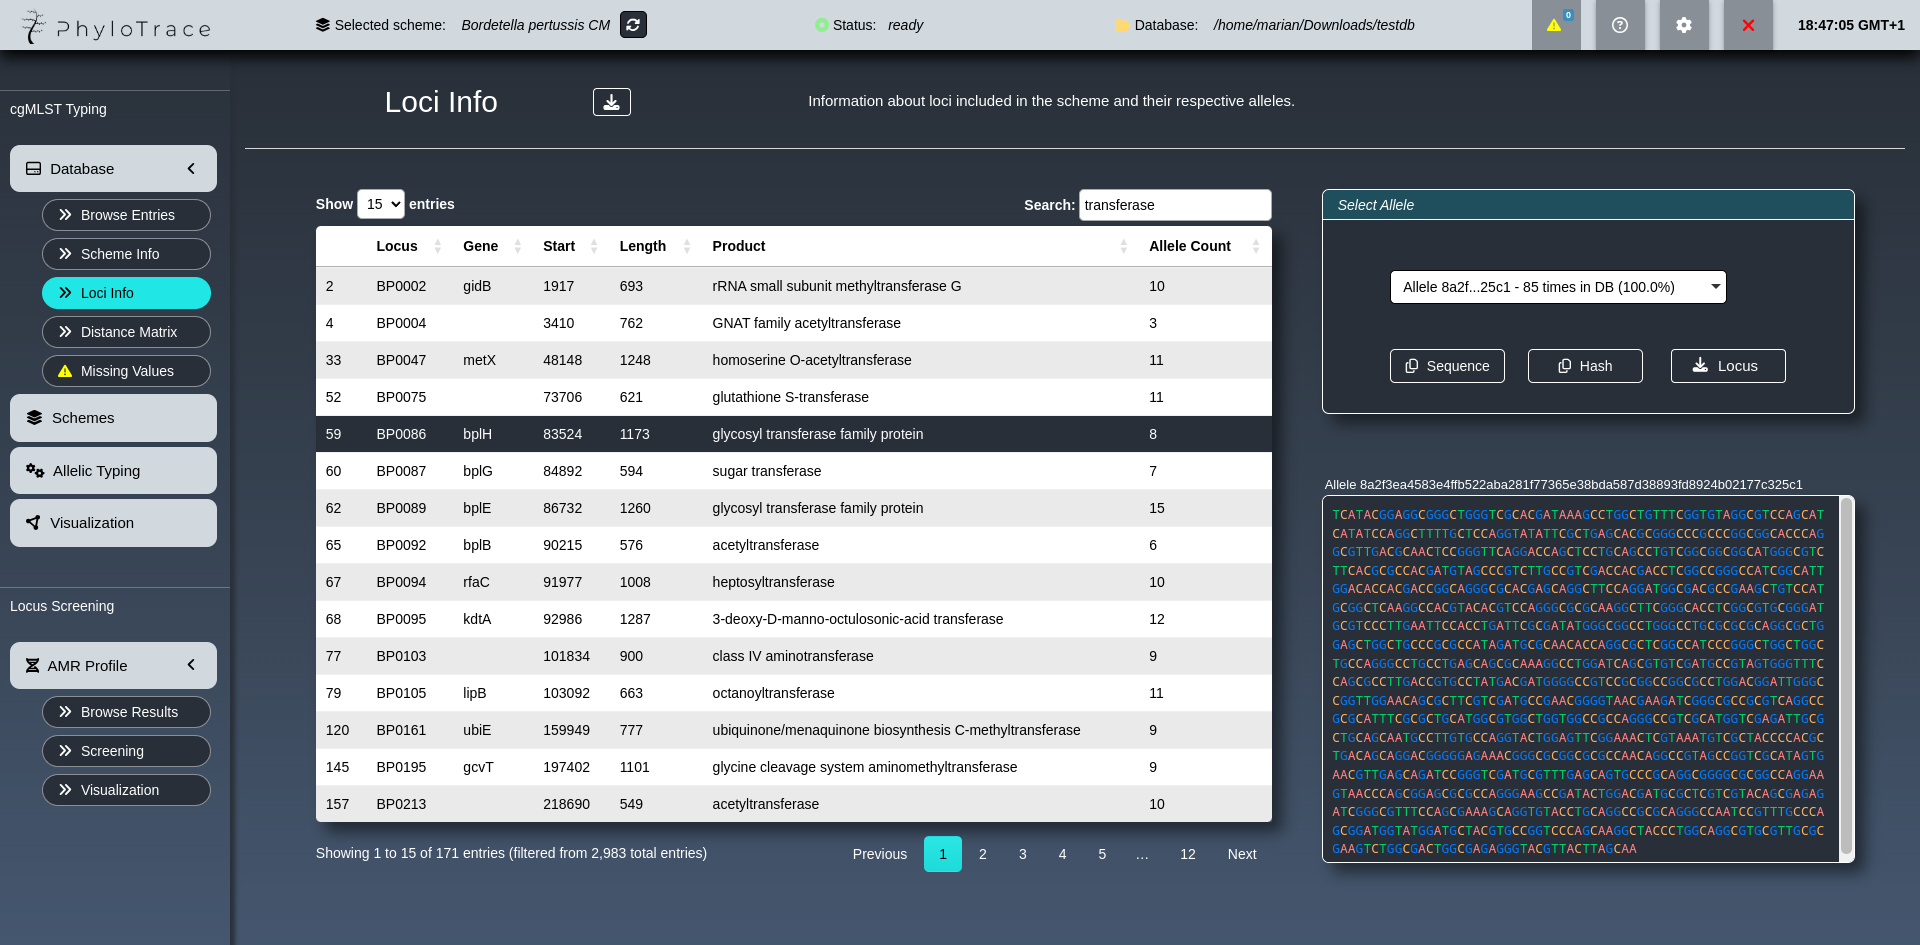The width and height of the screenshot is (1920, 945).
Task: Open the Show entries count dropdown
Action: pyautogui.click(x=381, y=204)
